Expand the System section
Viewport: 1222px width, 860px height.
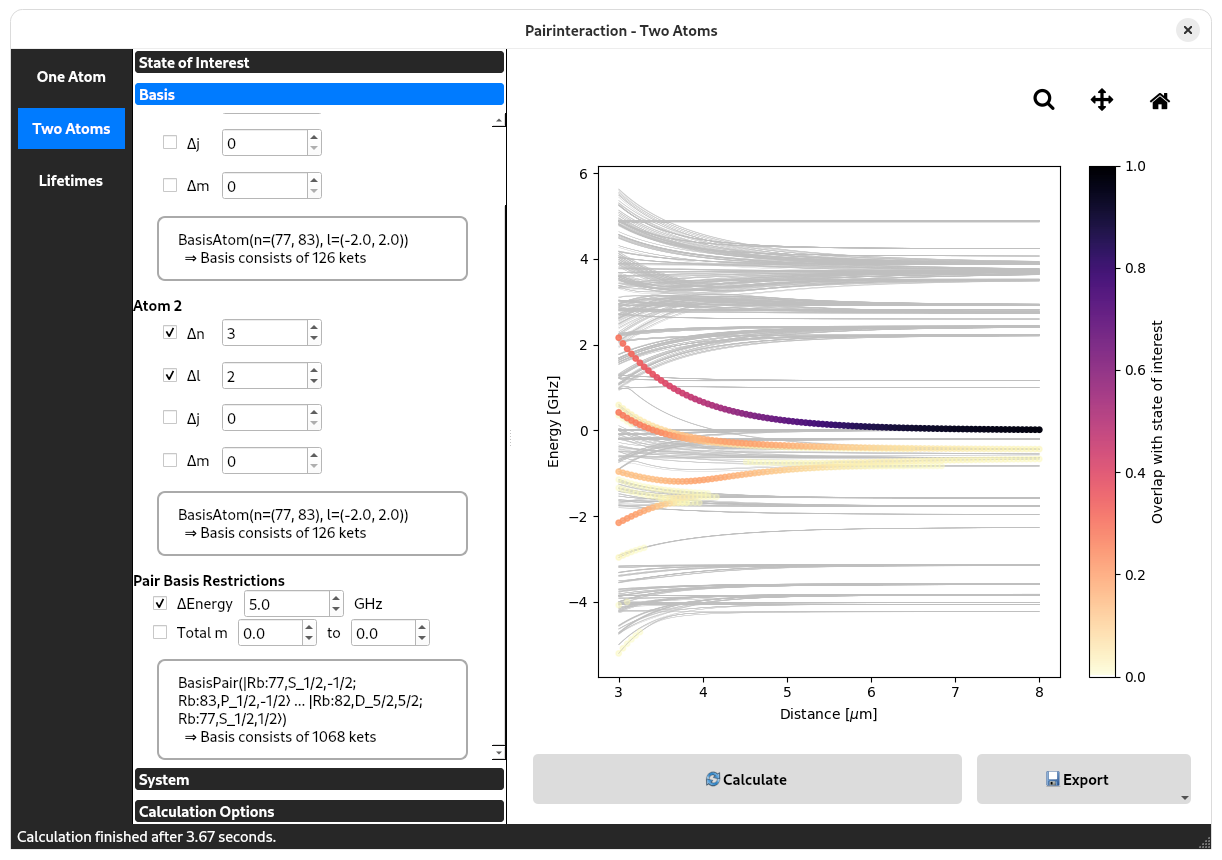pyautogui.click(x=319, y=780)
